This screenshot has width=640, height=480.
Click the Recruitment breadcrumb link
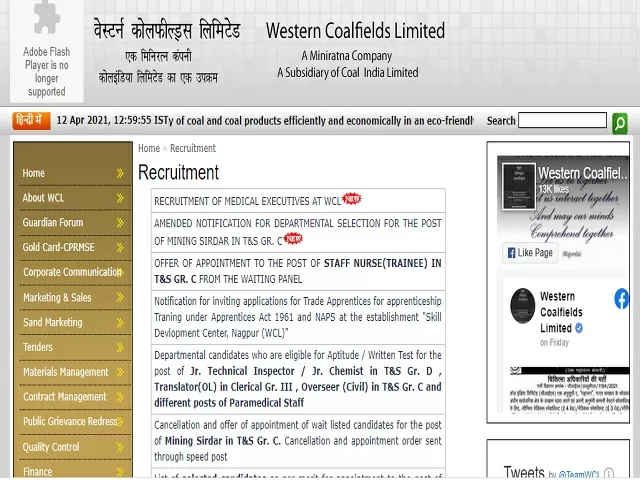[x=193, y=148]
